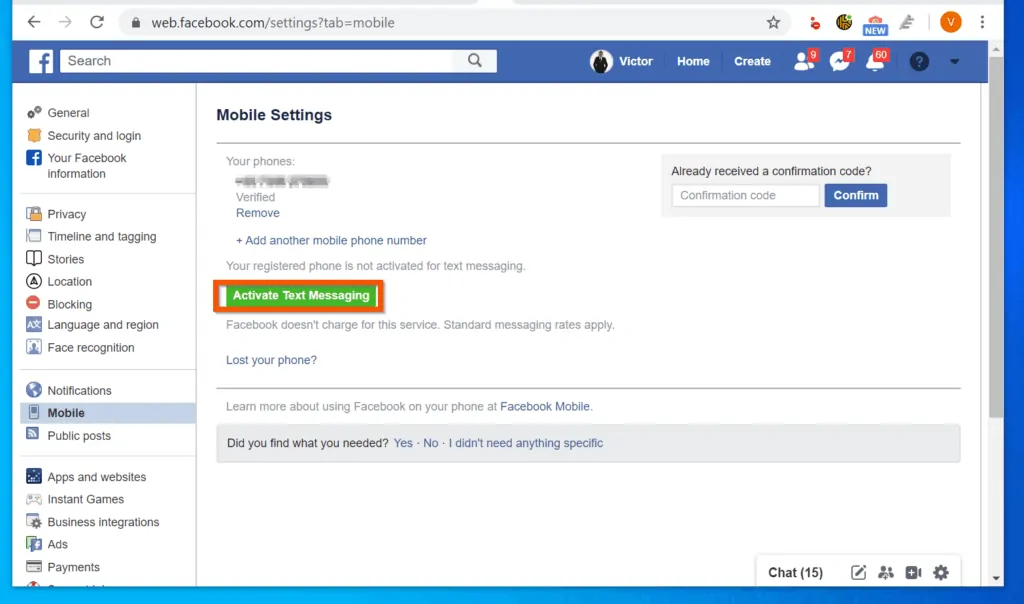Open Face recognition settings
The width and height of the screenshot is (1024, 604).
coord(91,347)
